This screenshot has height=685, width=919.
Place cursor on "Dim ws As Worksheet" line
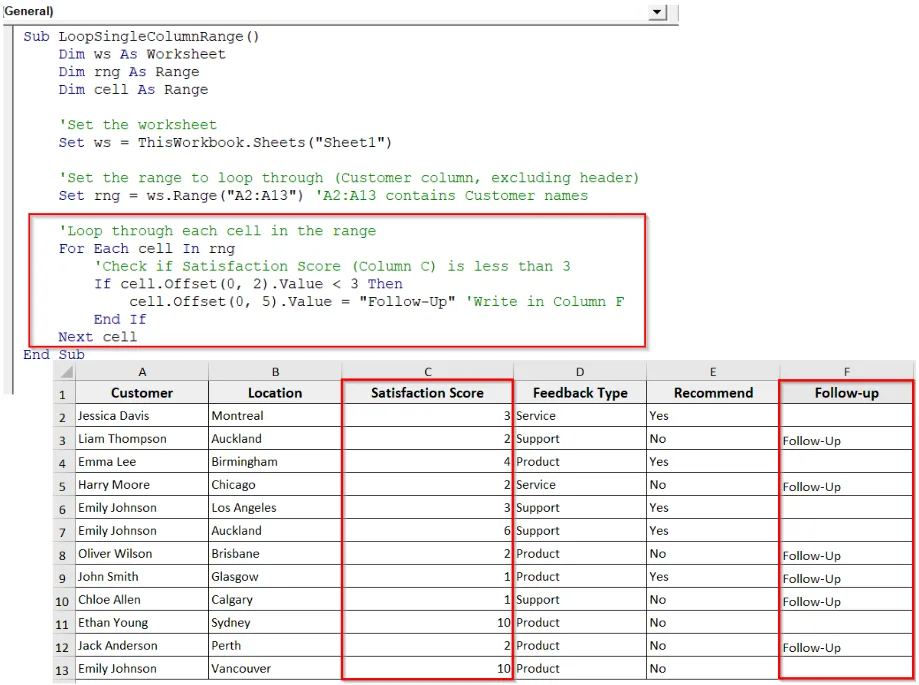tap(142, 54)
